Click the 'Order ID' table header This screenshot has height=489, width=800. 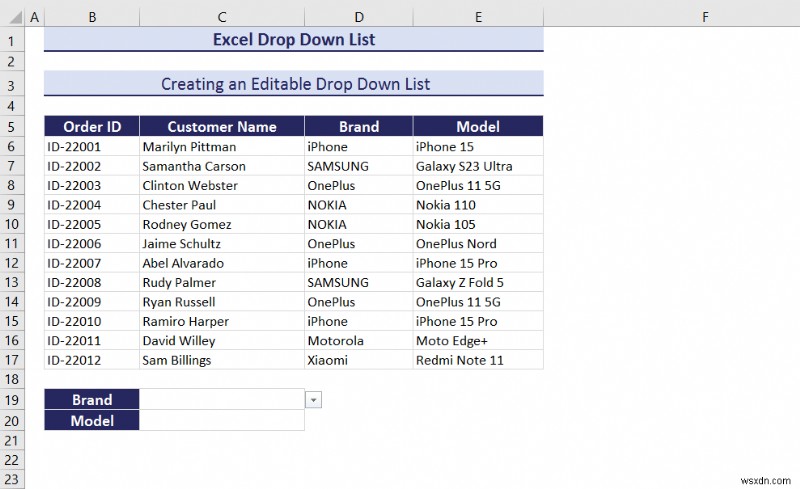92,126
